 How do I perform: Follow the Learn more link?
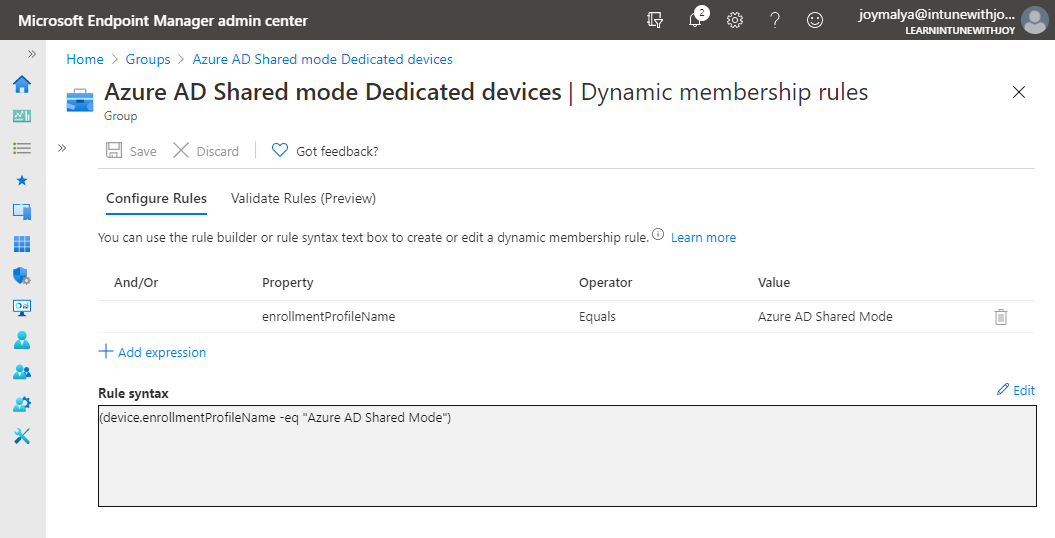click(x=703, y=237)
